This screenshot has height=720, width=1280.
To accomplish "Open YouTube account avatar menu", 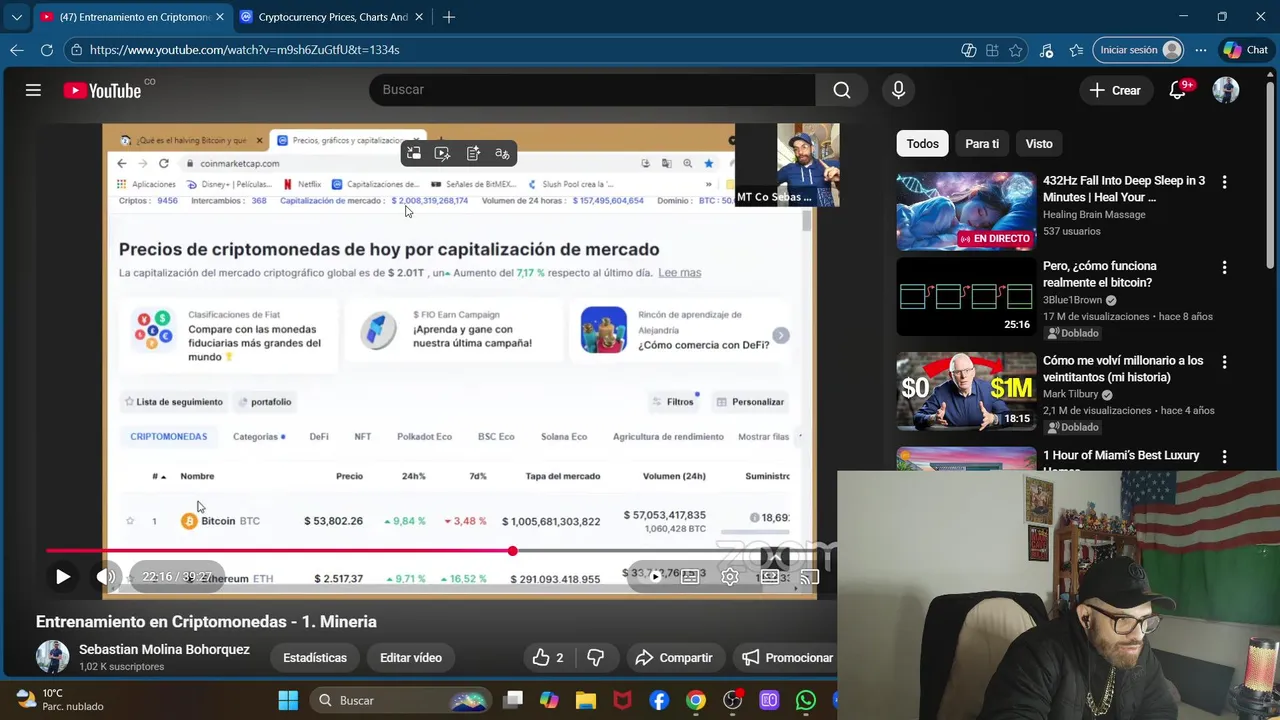I will [1226, 90].
